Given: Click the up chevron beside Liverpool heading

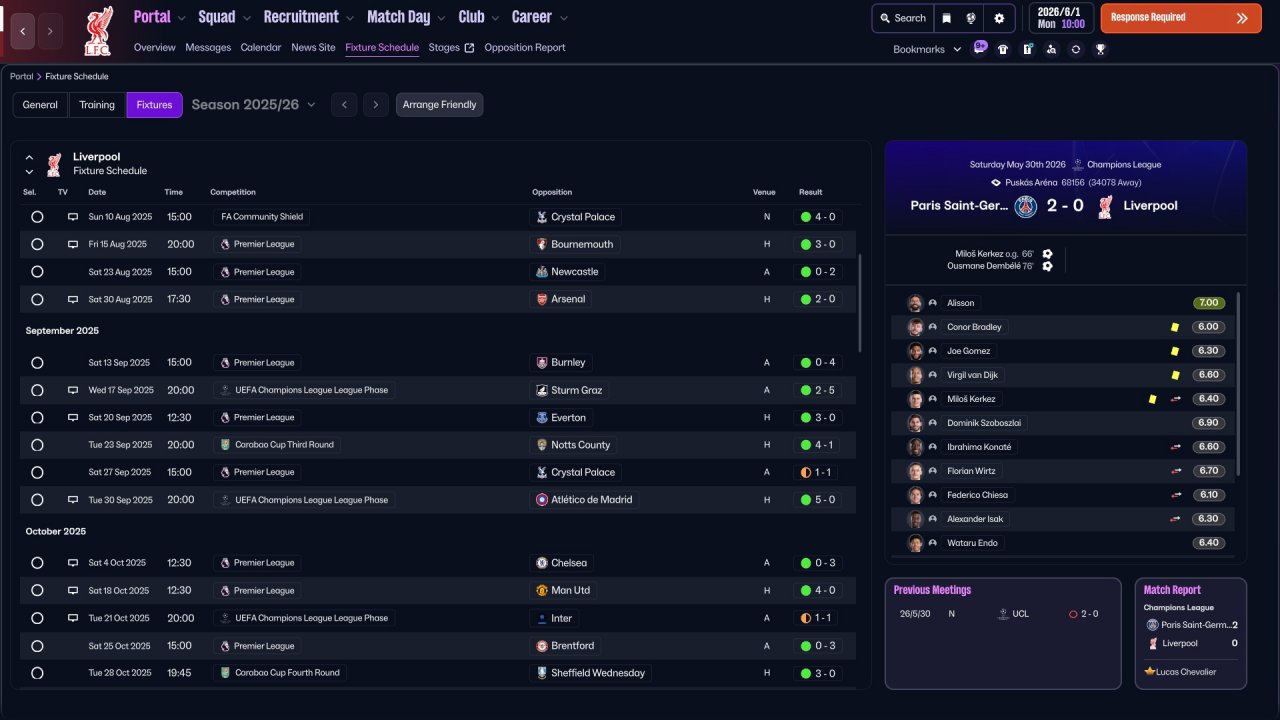Looking at the screenshot, I should click(x=29, y=157).
